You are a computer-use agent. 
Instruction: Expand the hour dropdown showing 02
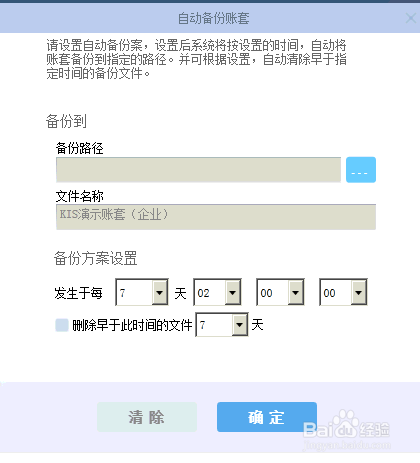coord(232,292)
